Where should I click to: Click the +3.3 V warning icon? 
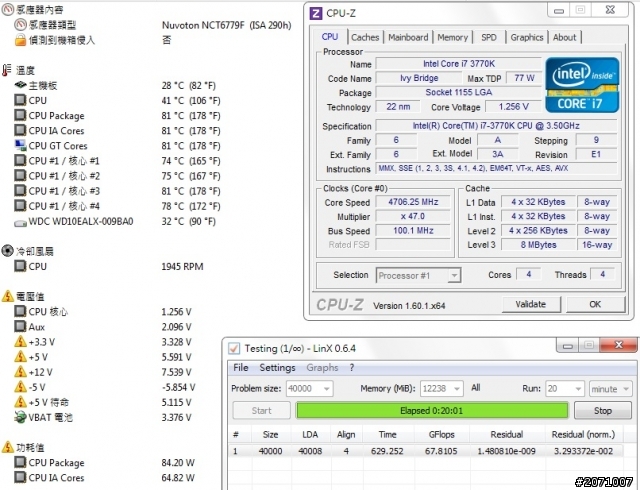tap(20, 341)
